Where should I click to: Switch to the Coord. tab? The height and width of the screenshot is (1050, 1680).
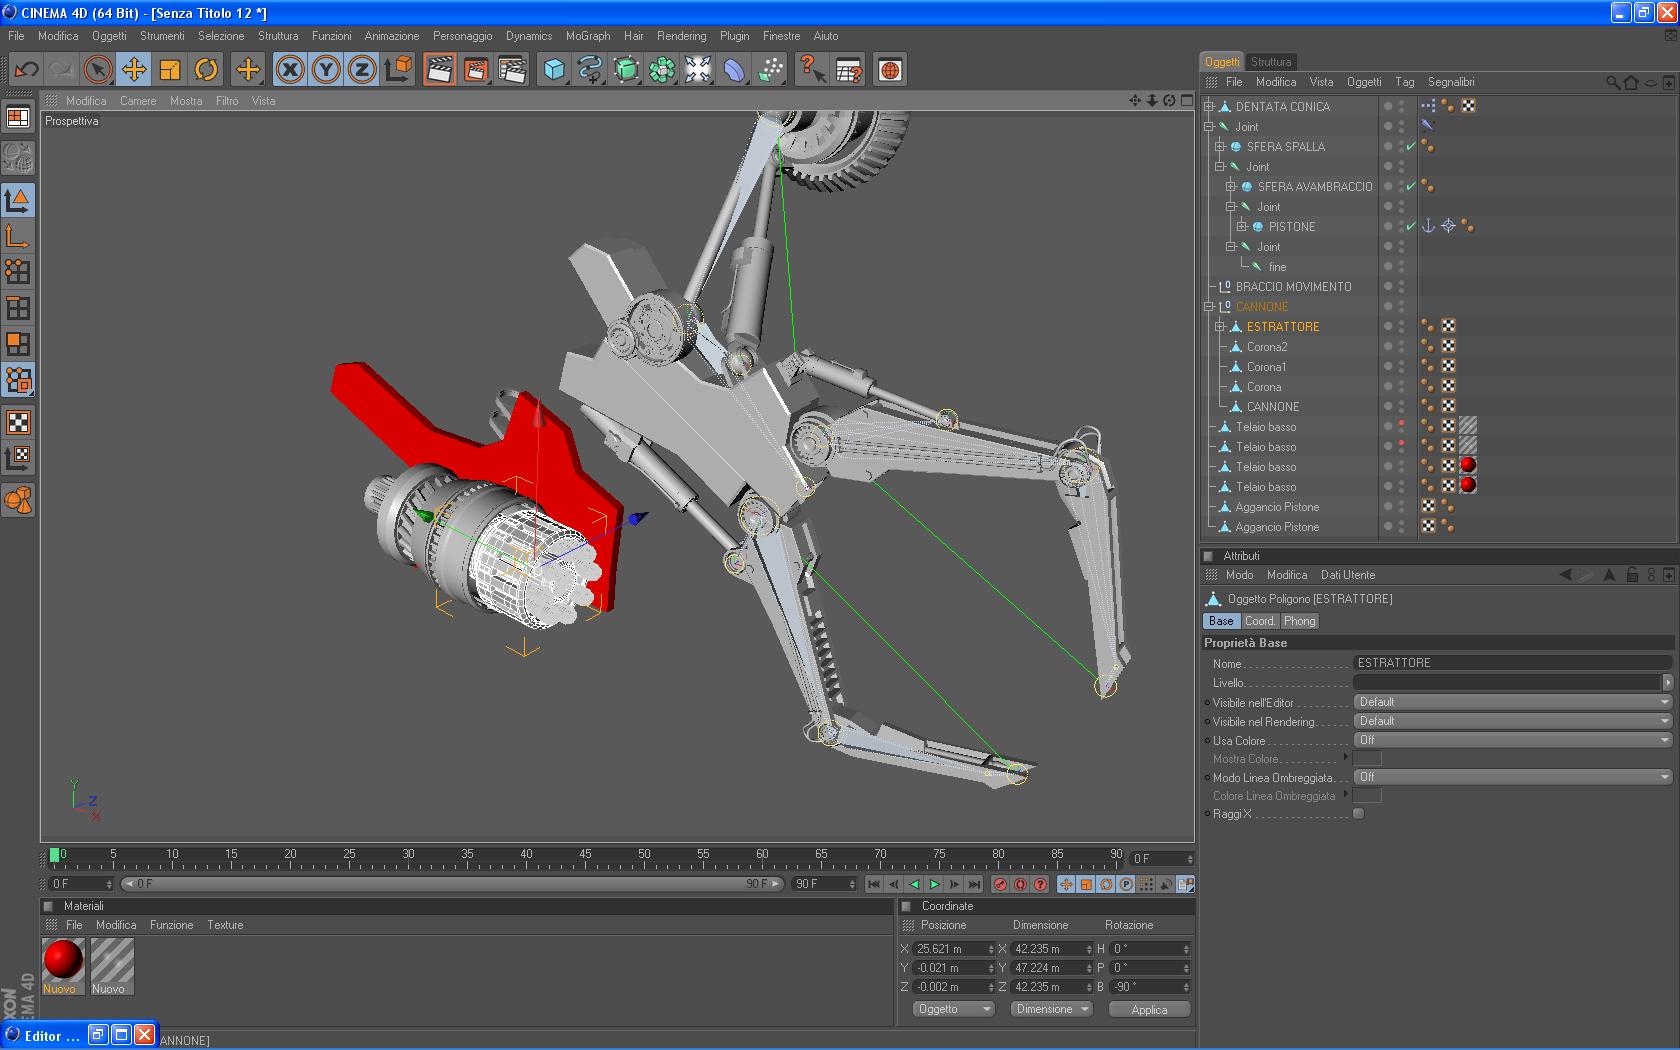(1259, 621)
